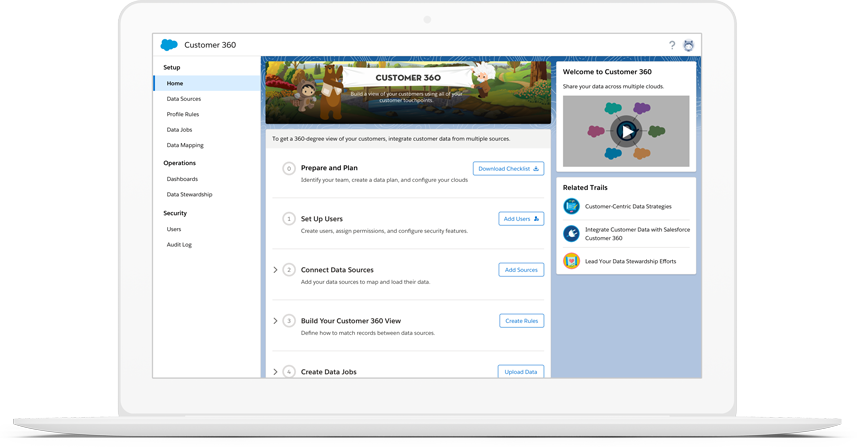Open the Astro user avatar menu
The height and width of the screenshot is (447, 857).
tap(689, 45)
